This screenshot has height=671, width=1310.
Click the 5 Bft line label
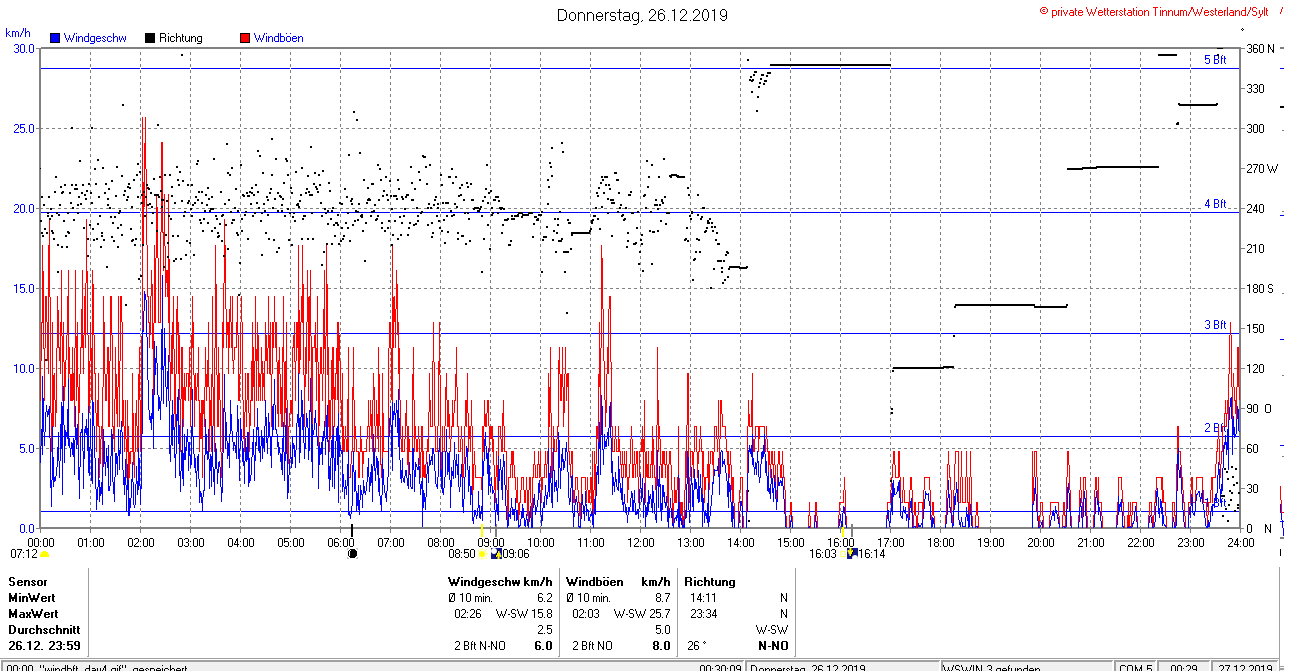point(1214,60)
